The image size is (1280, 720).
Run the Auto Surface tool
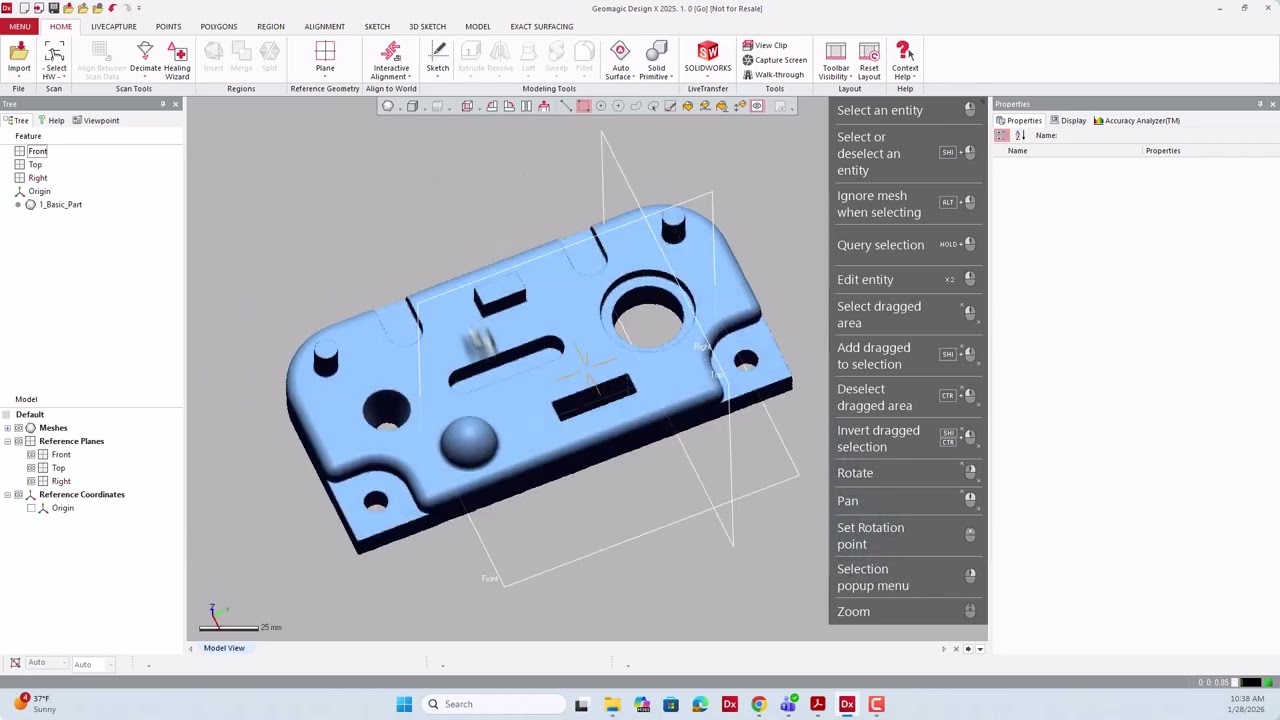pyautogui.click(x=620, y=60)
